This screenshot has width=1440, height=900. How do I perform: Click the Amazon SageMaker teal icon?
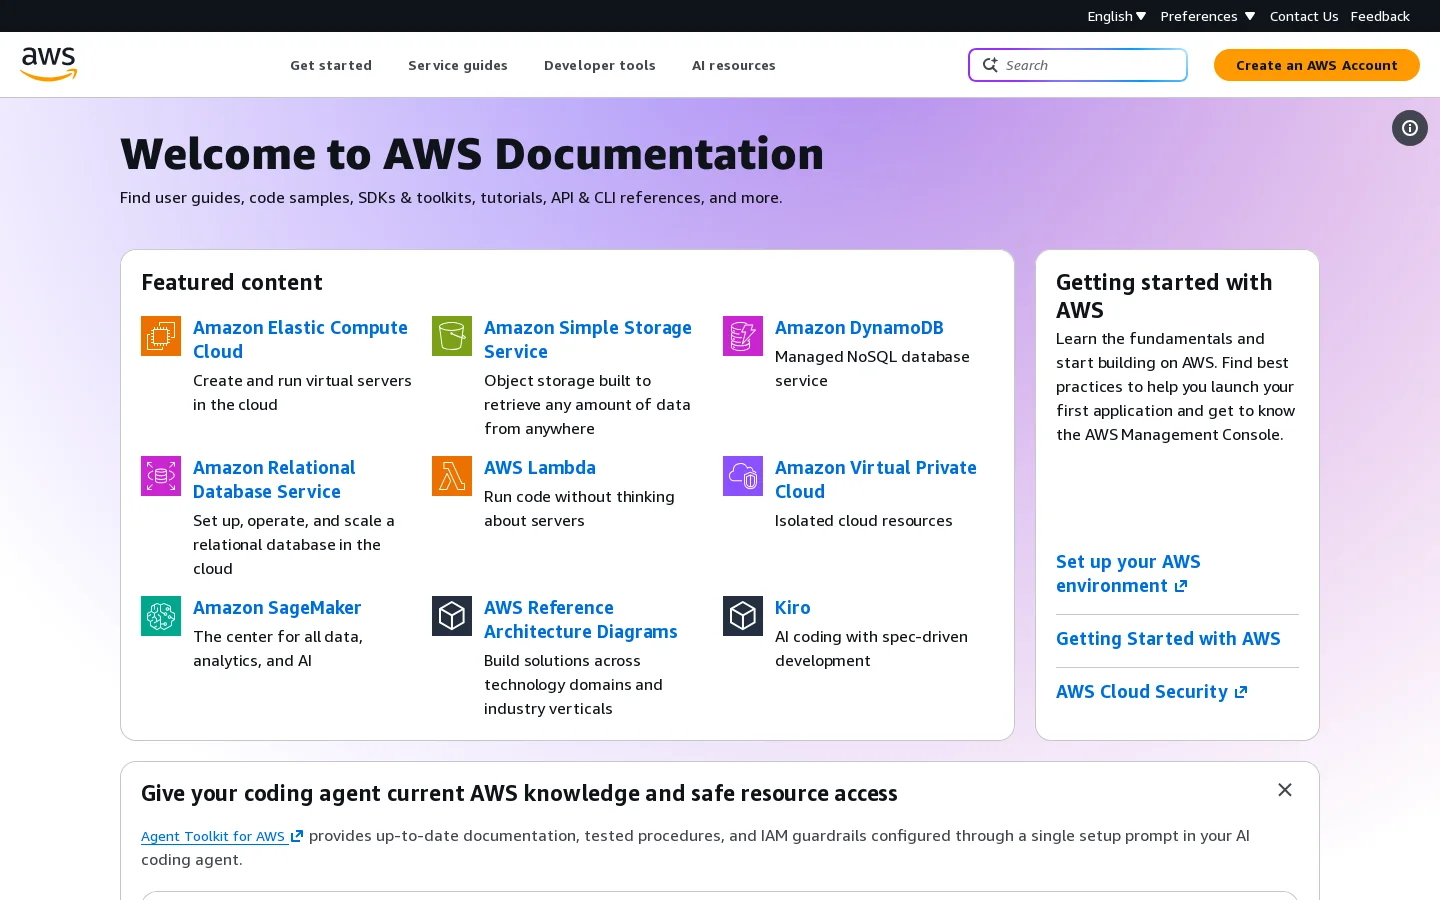click(161, 616)
